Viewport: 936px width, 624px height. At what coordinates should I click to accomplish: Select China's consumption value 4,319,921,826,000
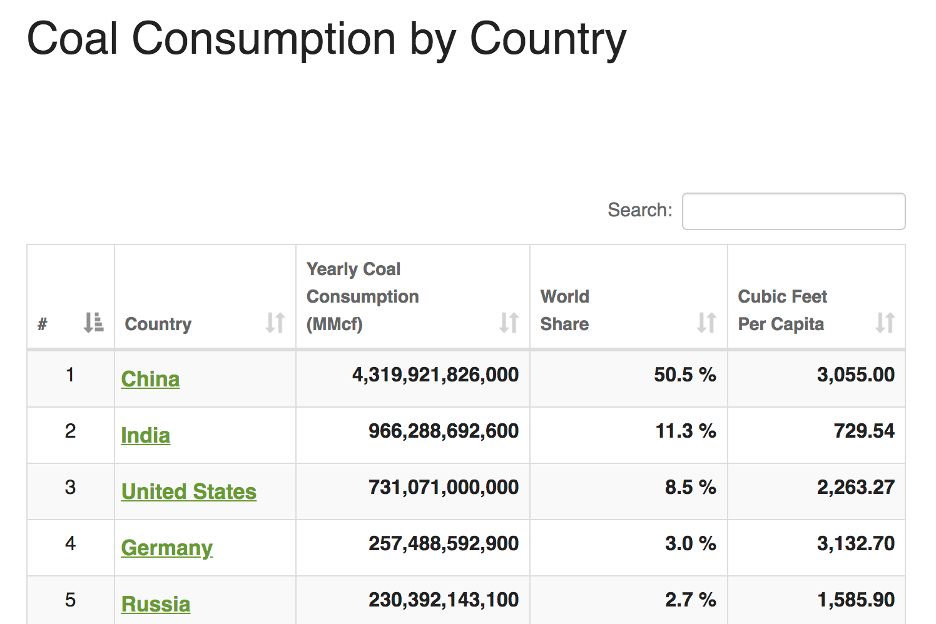pos(435,374)
